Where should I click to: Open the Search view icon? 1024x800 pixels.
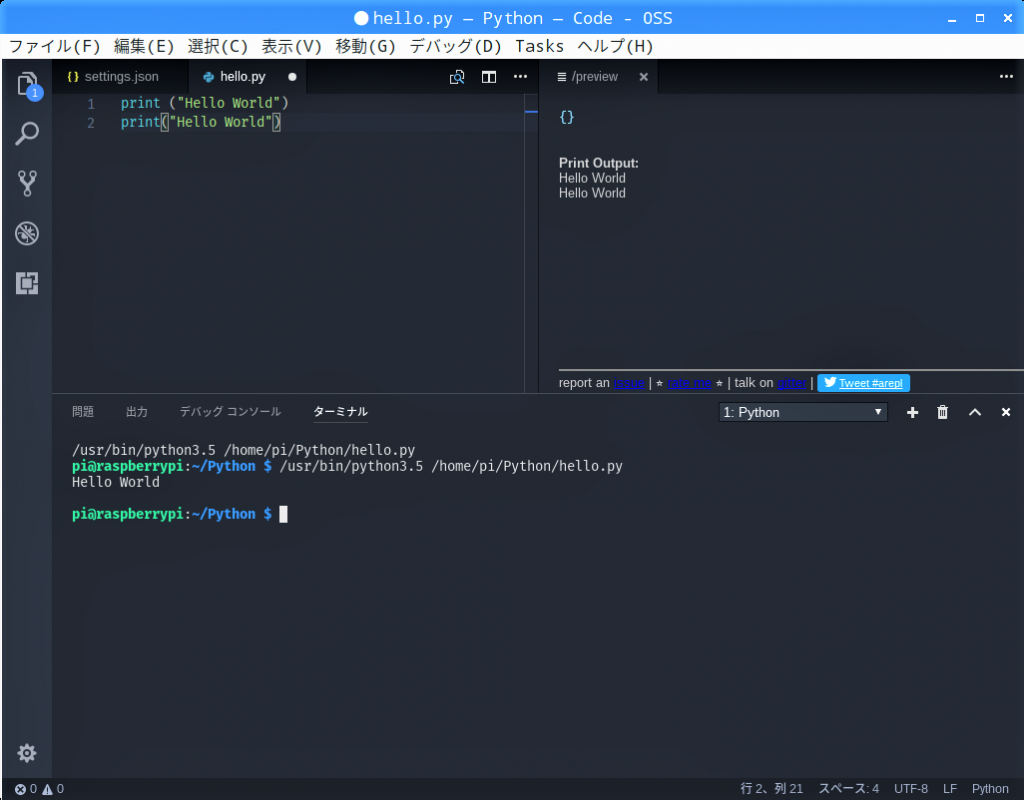pos(27,134)
